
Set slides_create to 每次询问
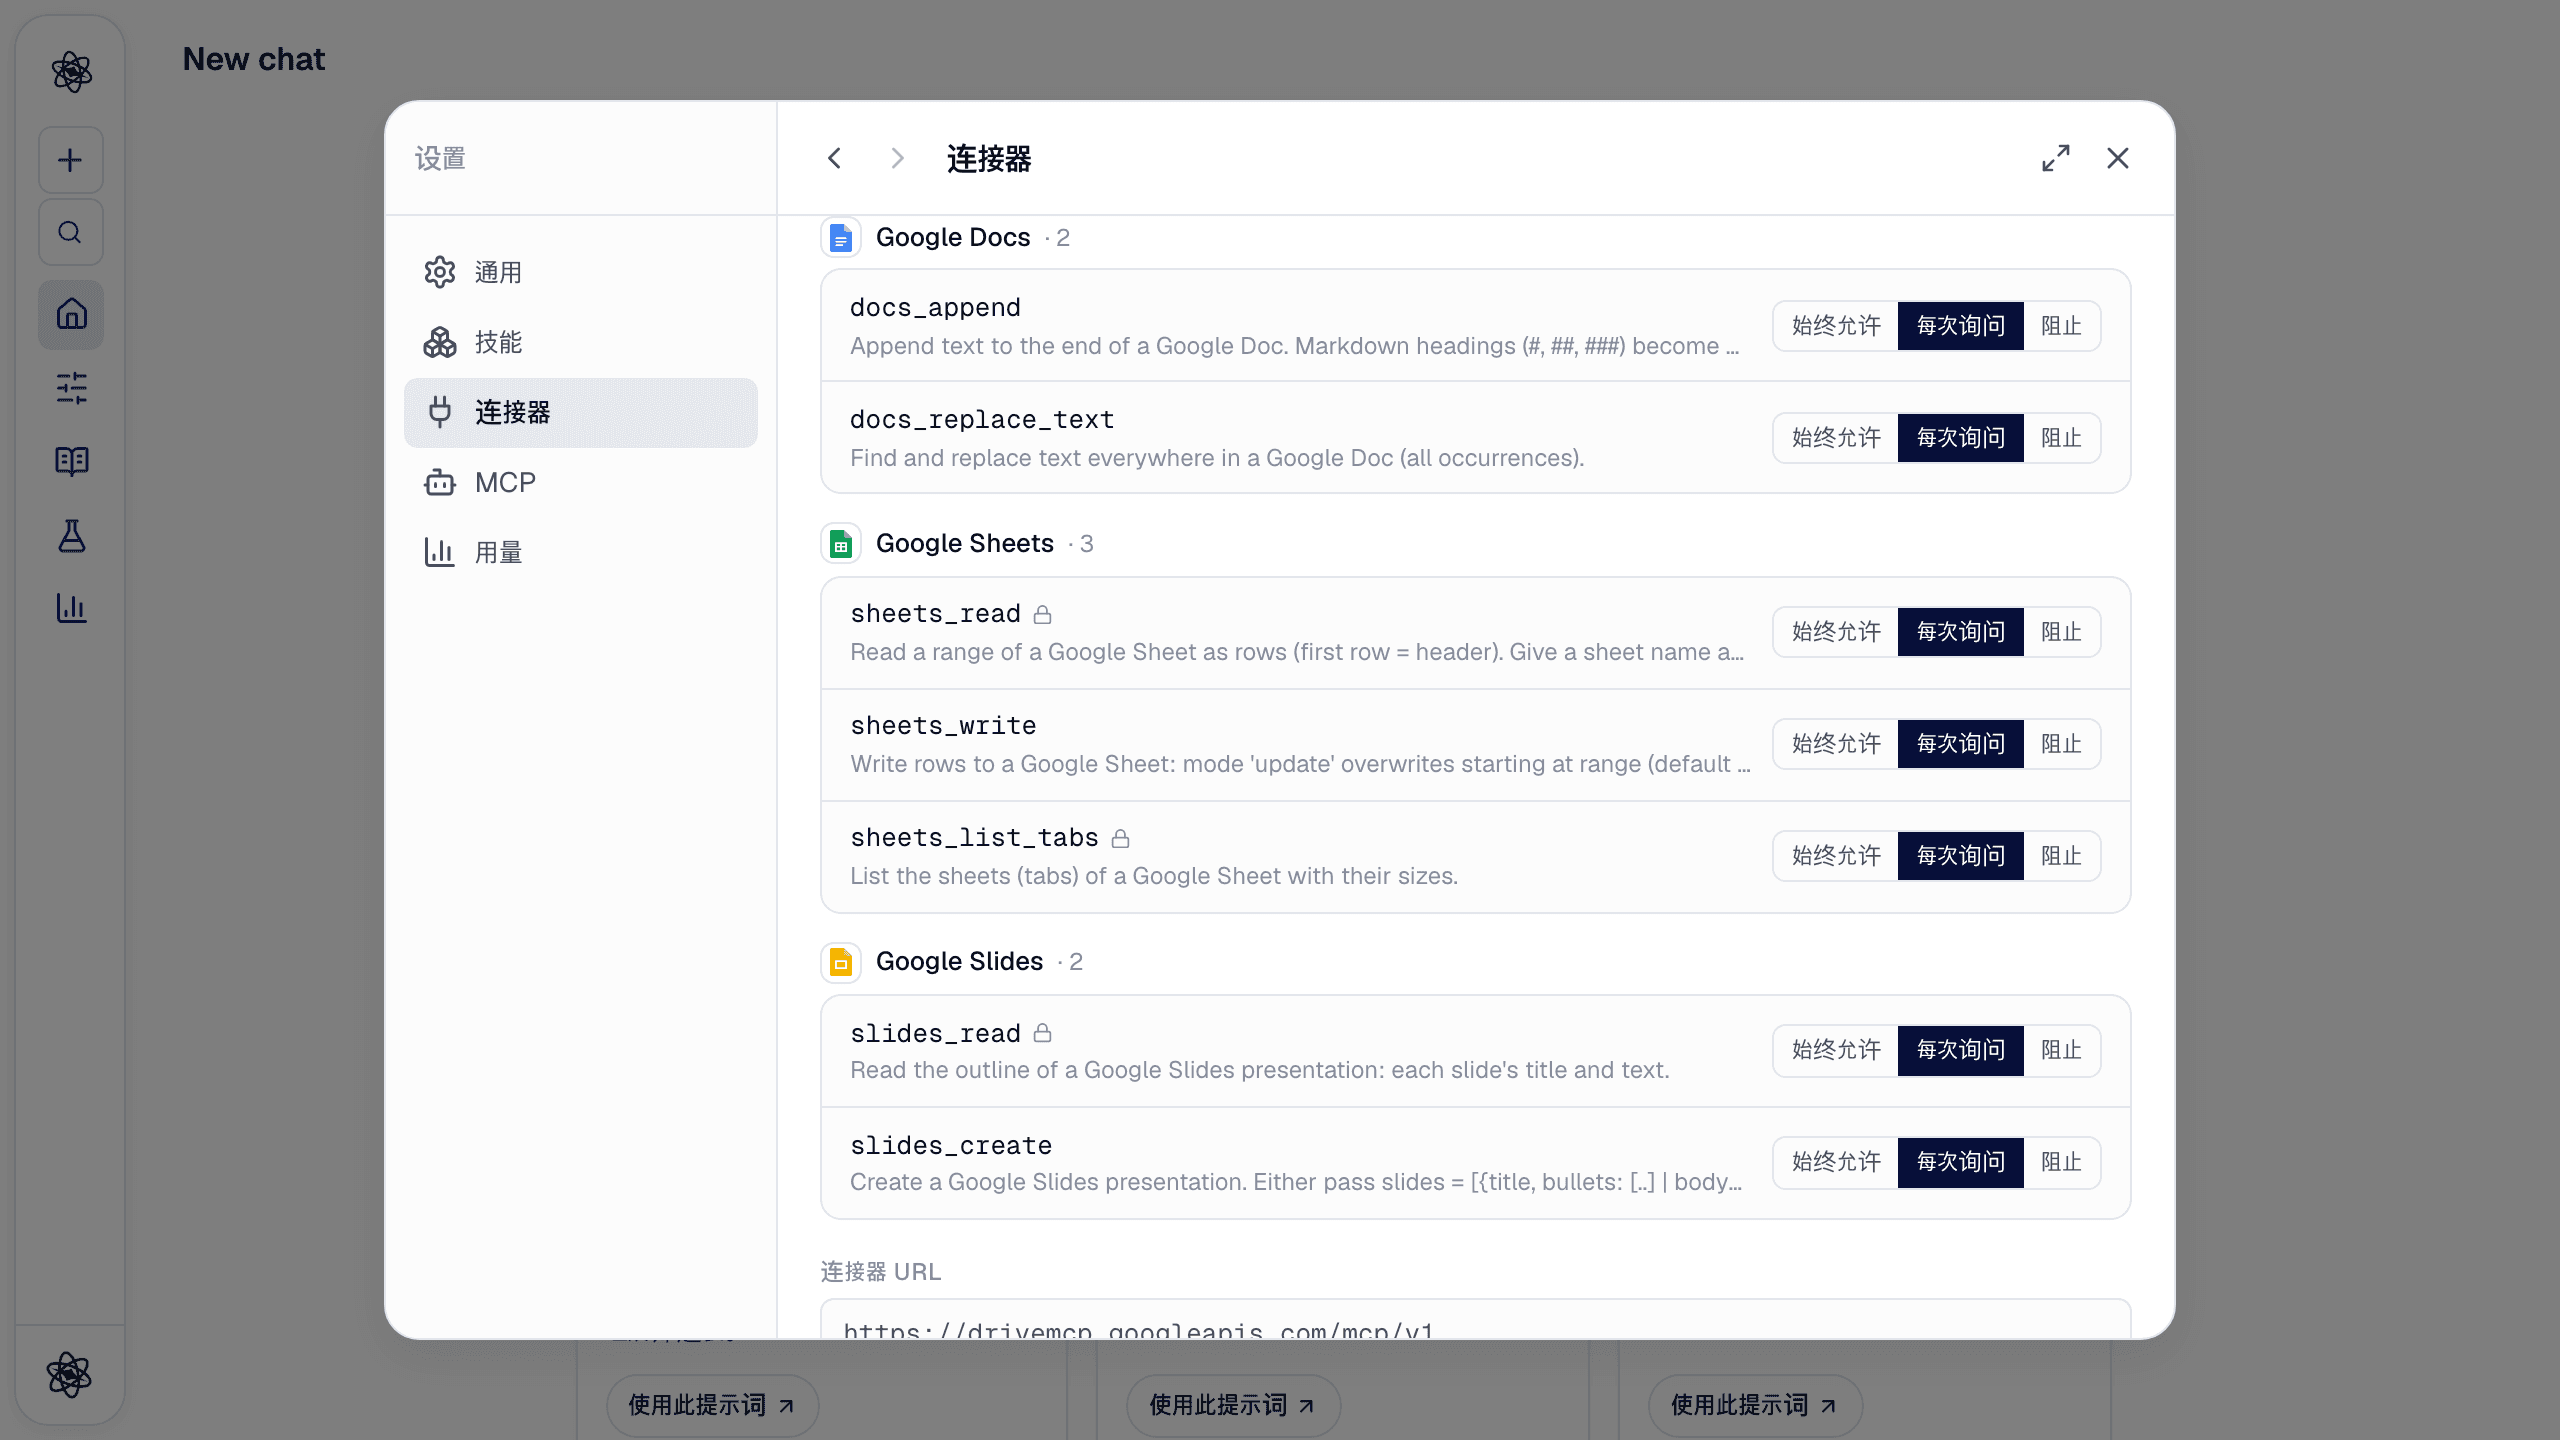pos(1960,1162)
